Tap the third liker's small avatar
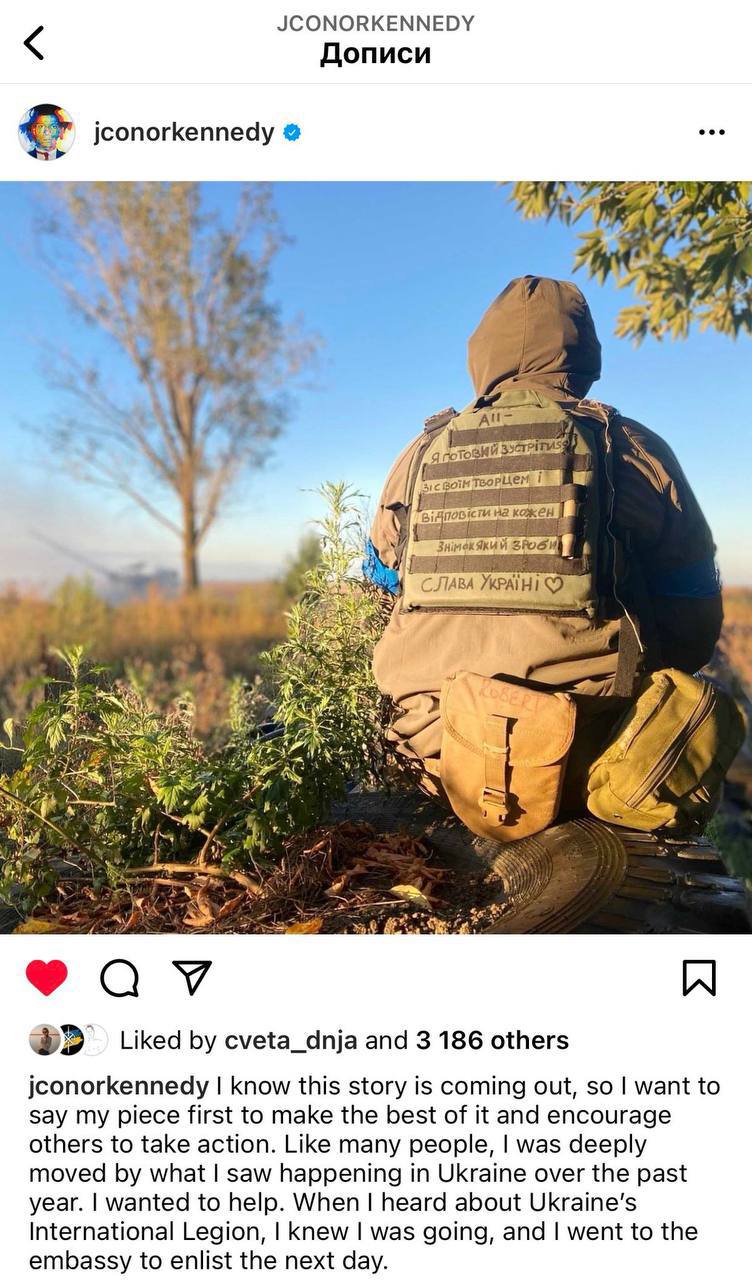This screenshot has height=1280, width=752. 94,1040
